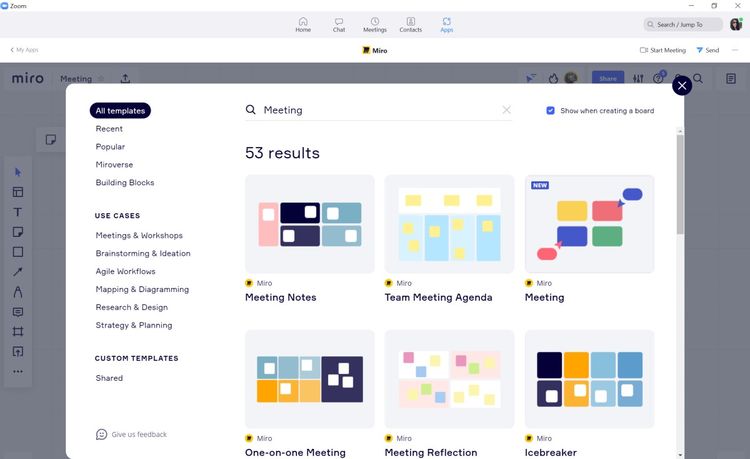Select the shape rectangle tool
This screenshot has width=750, height=459.
click(18, 252)
